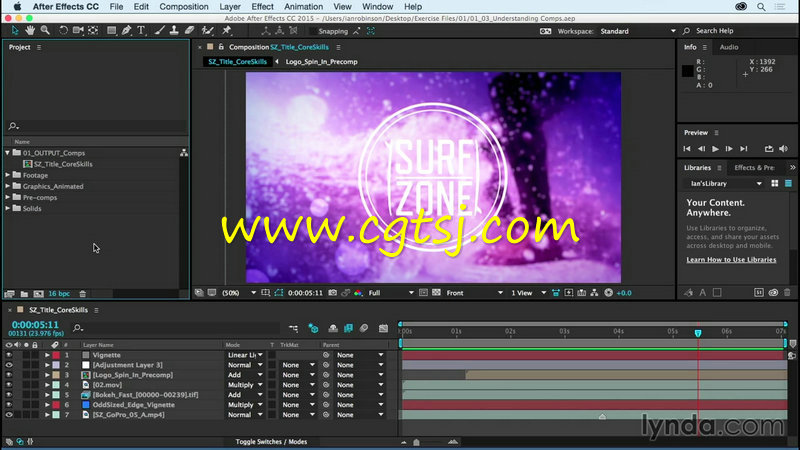The image size is (800, 450).
Task: Open the Front 3D view dropdown
Action: coord(474,293)
